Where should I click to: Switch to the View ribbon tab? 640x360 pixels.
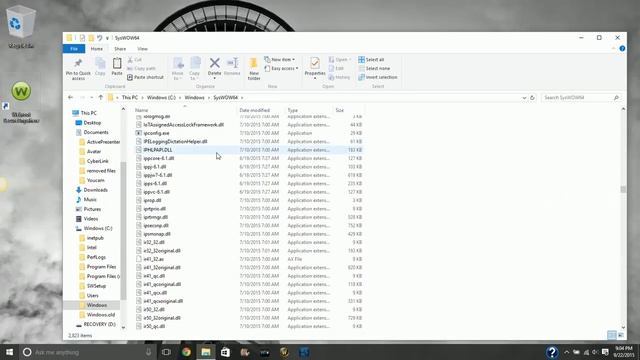tap(142, 49)
